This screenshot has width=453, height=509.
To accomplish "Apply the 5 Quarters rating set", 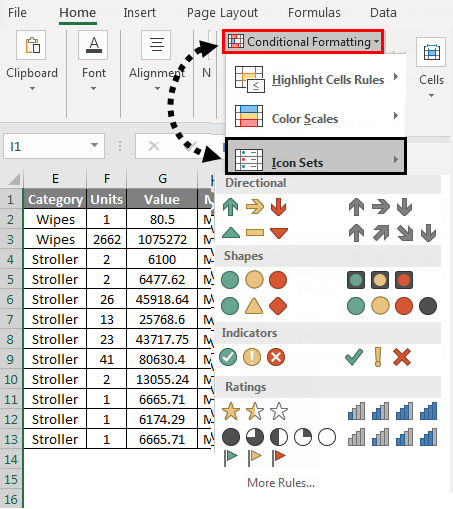I will 279,437.
